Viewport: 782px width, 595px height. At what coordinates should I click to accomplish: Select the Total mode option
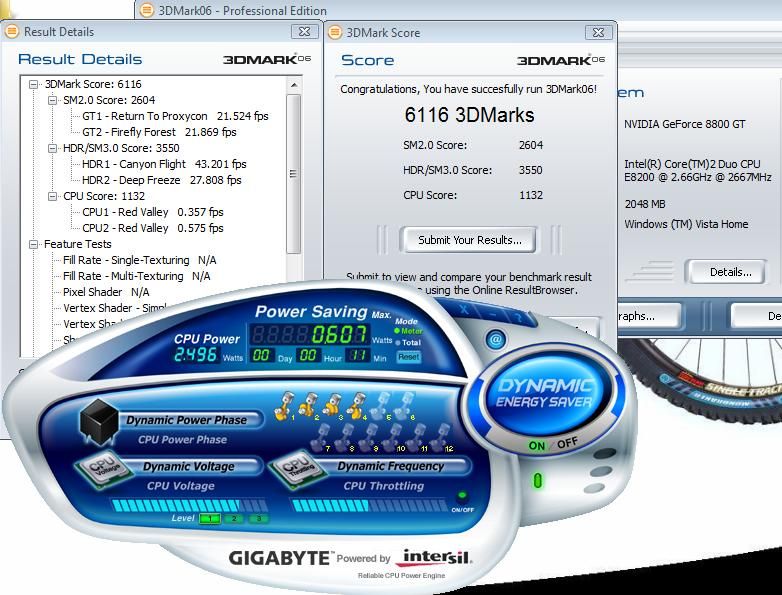[x=408, y=343]
